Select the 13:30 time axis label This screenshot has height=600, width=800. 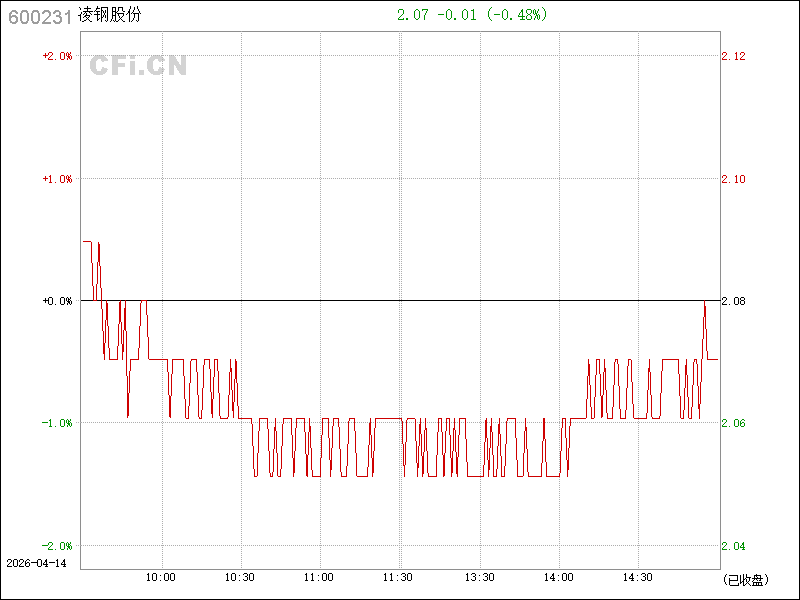tap(479, 577)
